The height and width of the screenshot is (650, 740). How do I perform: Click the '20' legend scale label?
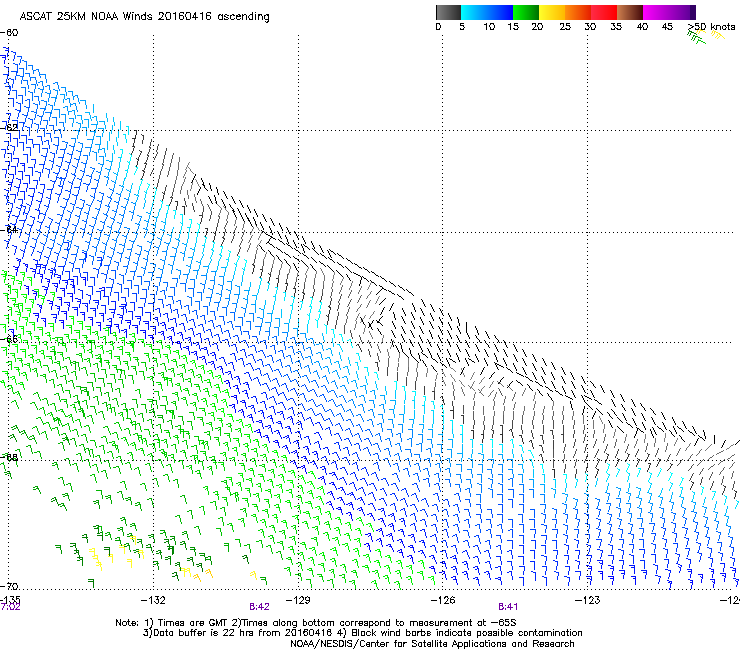537,27
